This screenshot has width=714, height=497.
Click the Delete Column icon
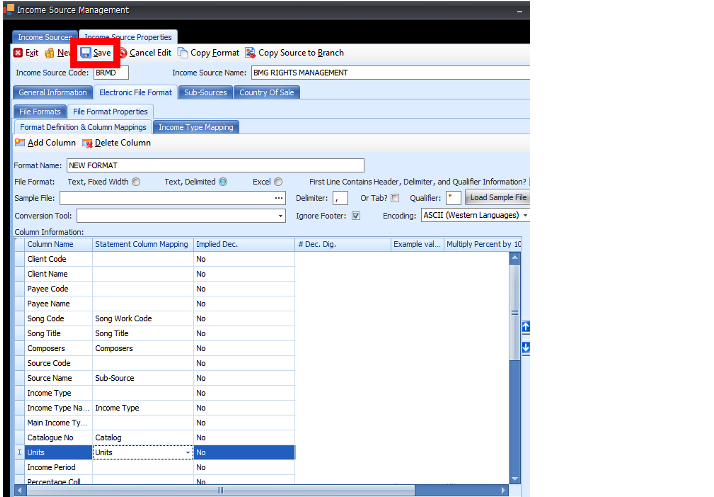coord(86,143)
